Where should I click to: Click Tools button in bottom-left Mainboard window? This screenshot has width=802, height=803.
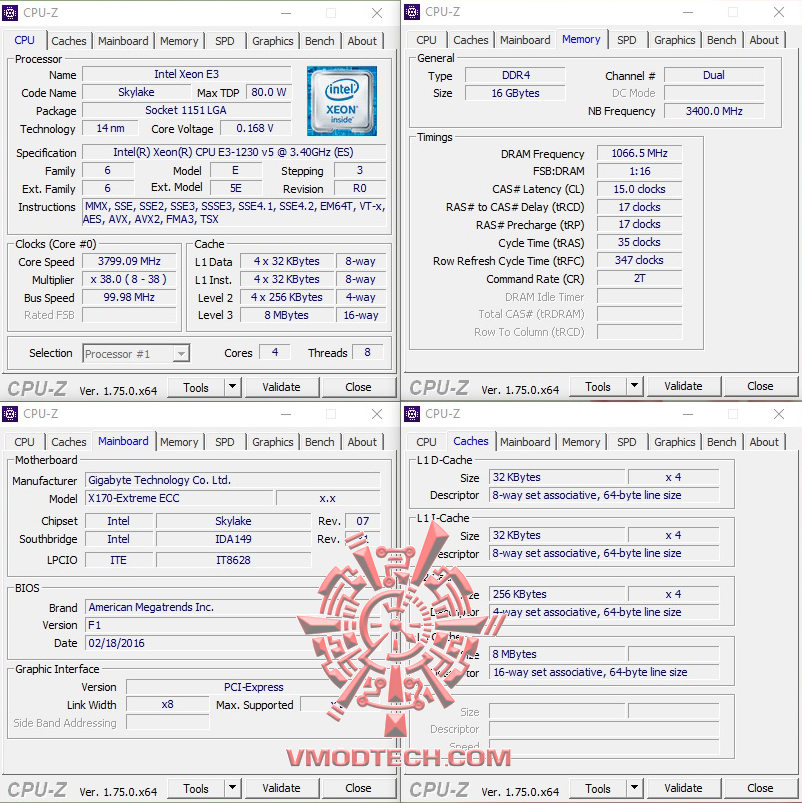coord(196,788)
